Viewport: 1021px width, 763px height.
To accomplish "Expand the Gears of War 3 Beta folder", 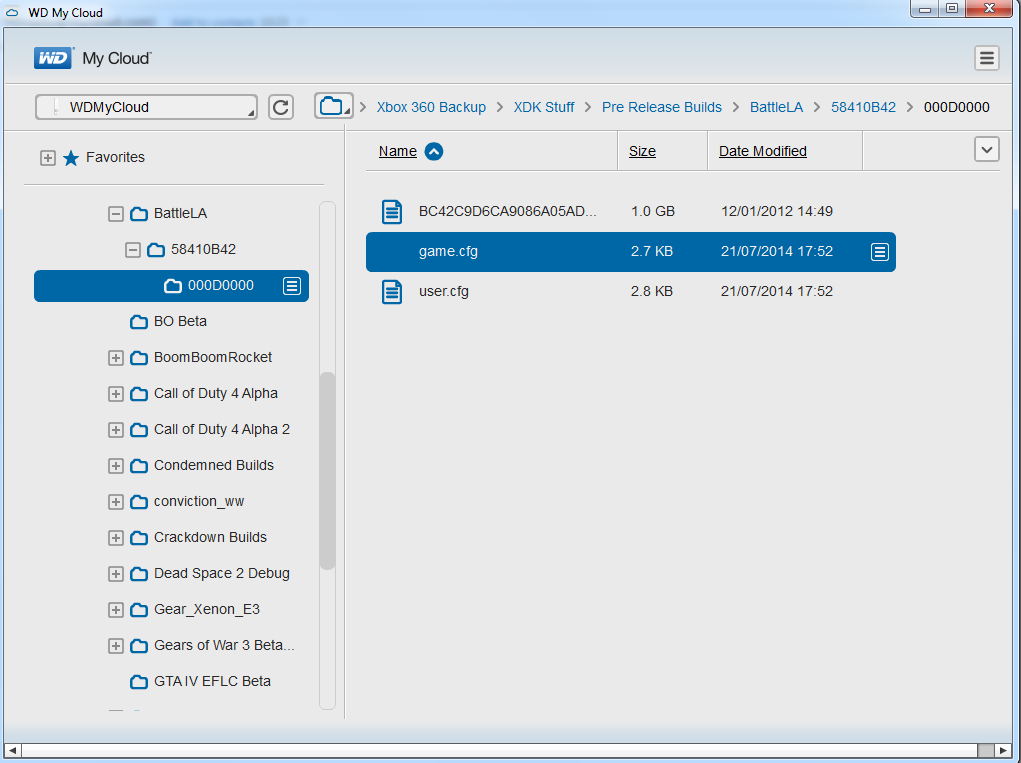I will tap(116, 646).
